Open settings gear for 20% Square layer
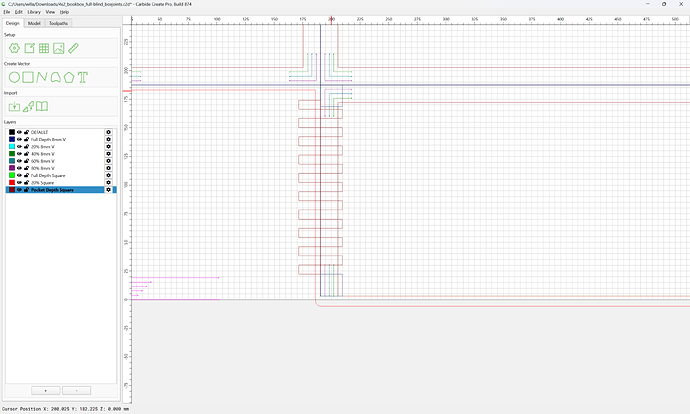 tap(108, 183)
